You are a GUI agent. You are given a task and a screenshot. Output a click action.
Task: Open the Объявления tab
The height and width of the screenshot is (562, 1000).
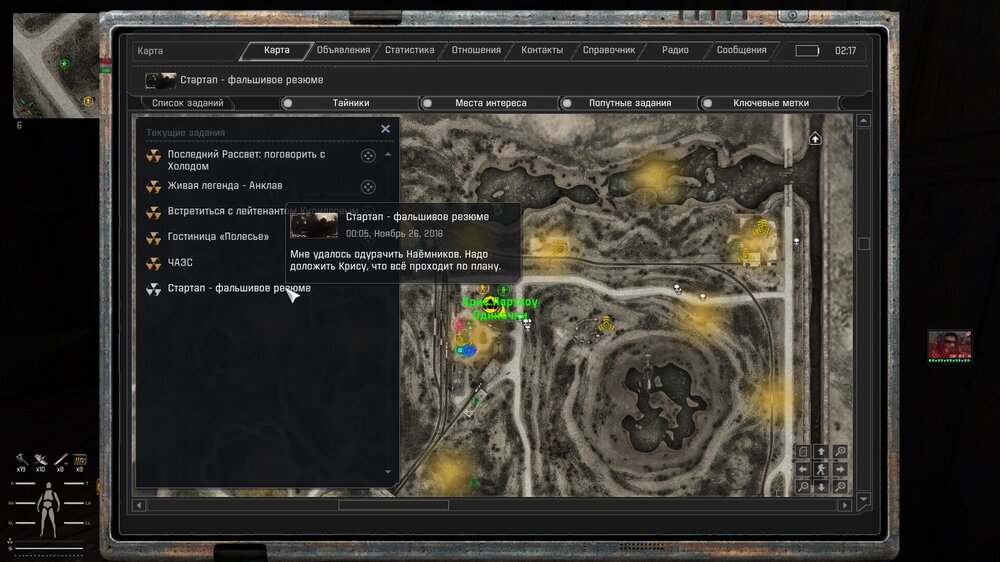tap(343, 50)
